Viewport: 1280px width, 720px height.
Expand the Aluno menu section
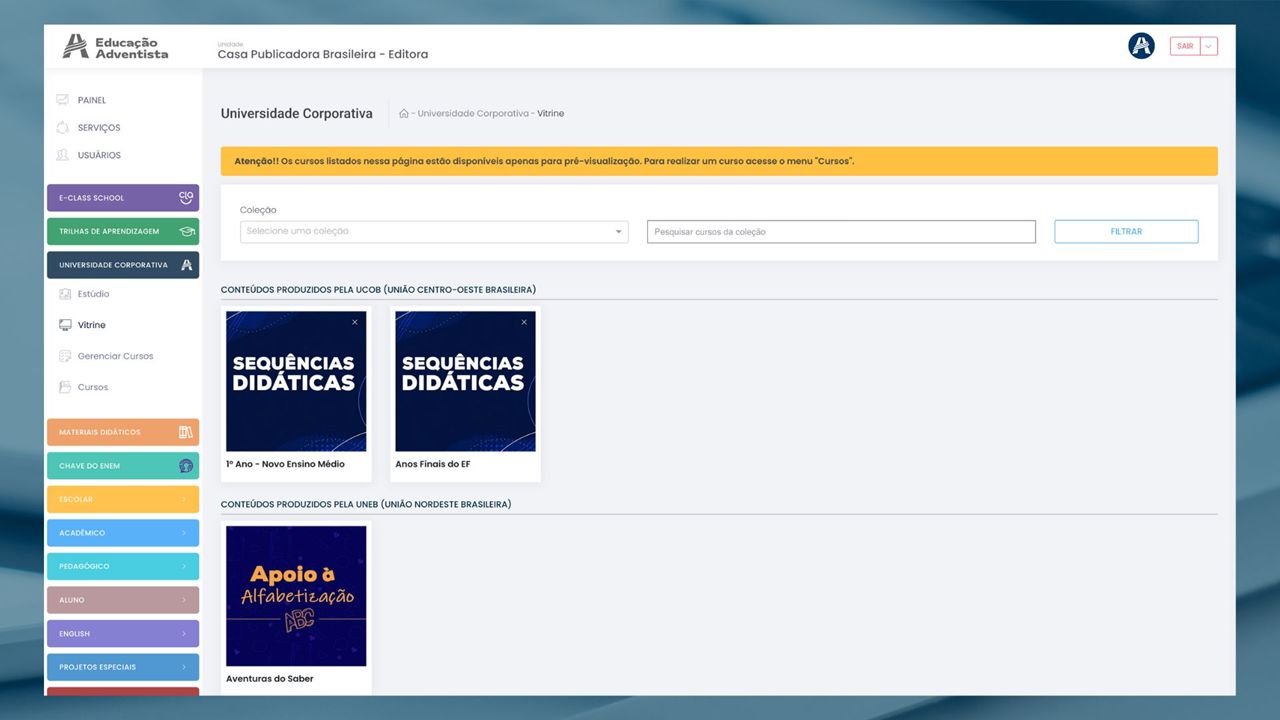(x=123, y=600)
